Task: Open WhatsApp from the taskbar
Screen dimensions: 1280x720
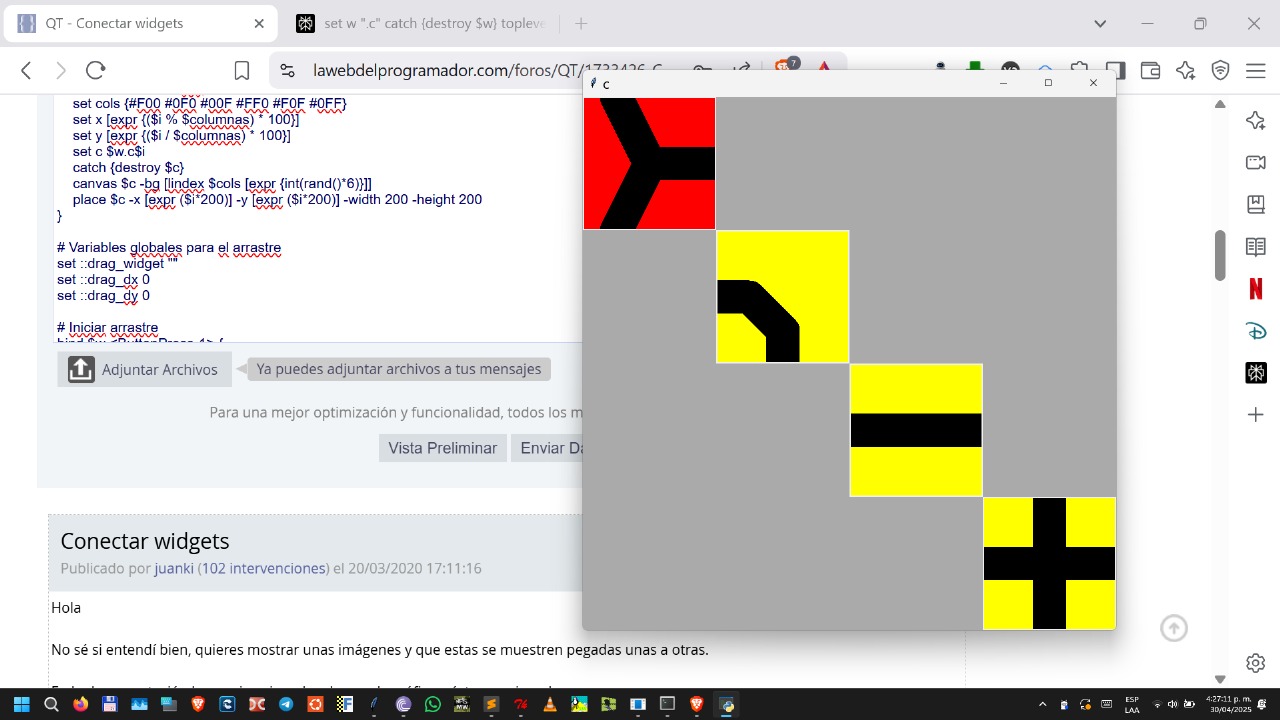Action: click(x=432, y=704)
